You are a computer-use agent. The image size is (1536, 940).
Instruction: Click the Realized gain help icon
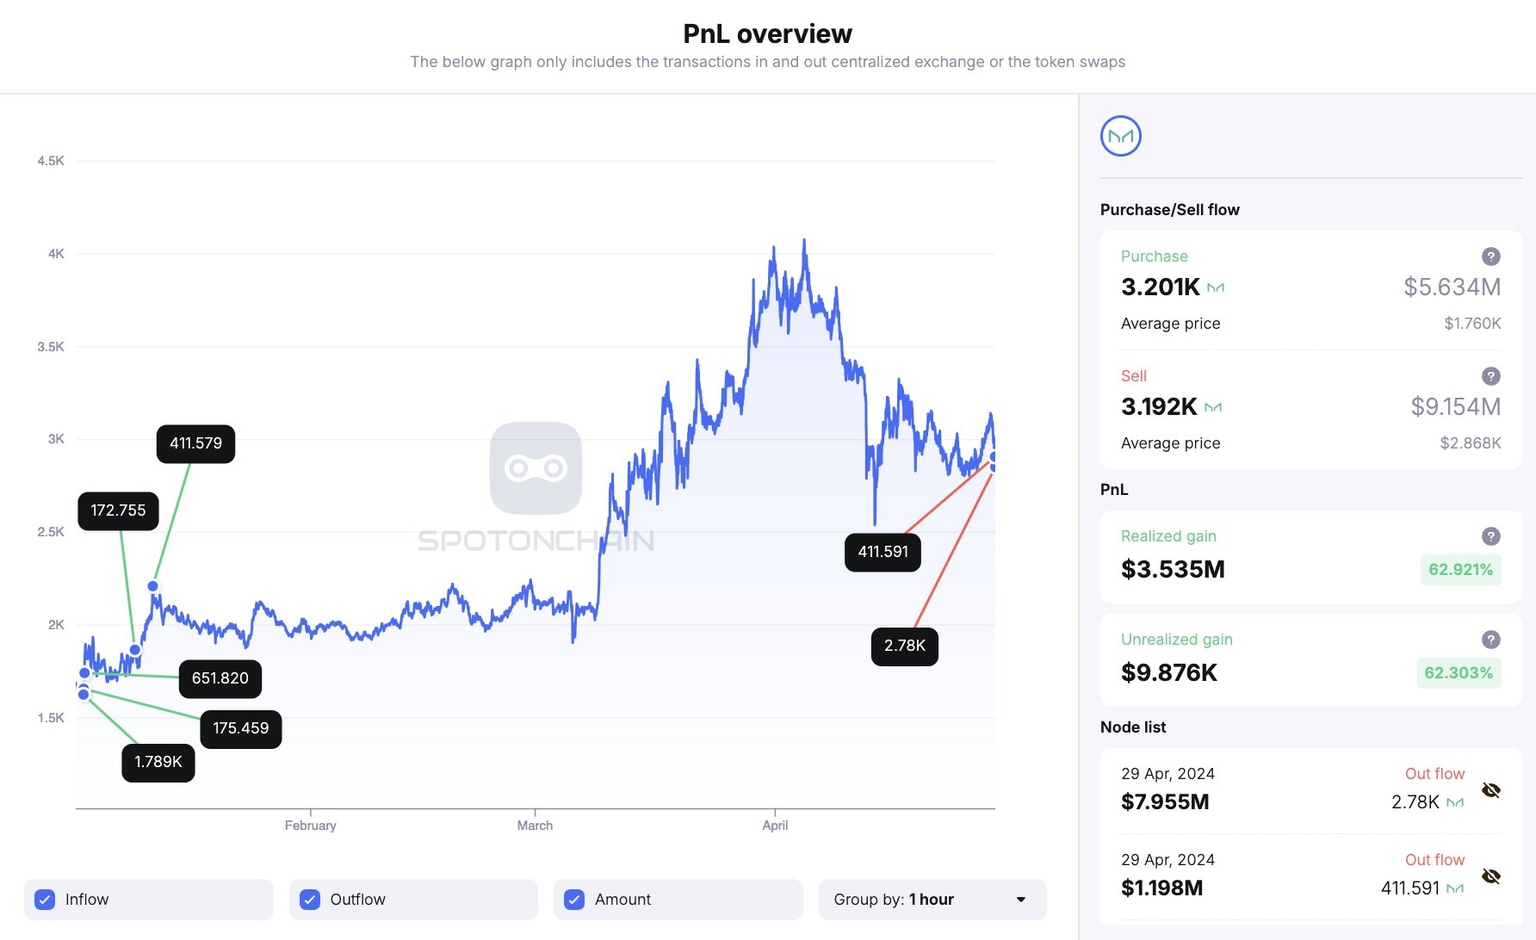point(1490,536)
